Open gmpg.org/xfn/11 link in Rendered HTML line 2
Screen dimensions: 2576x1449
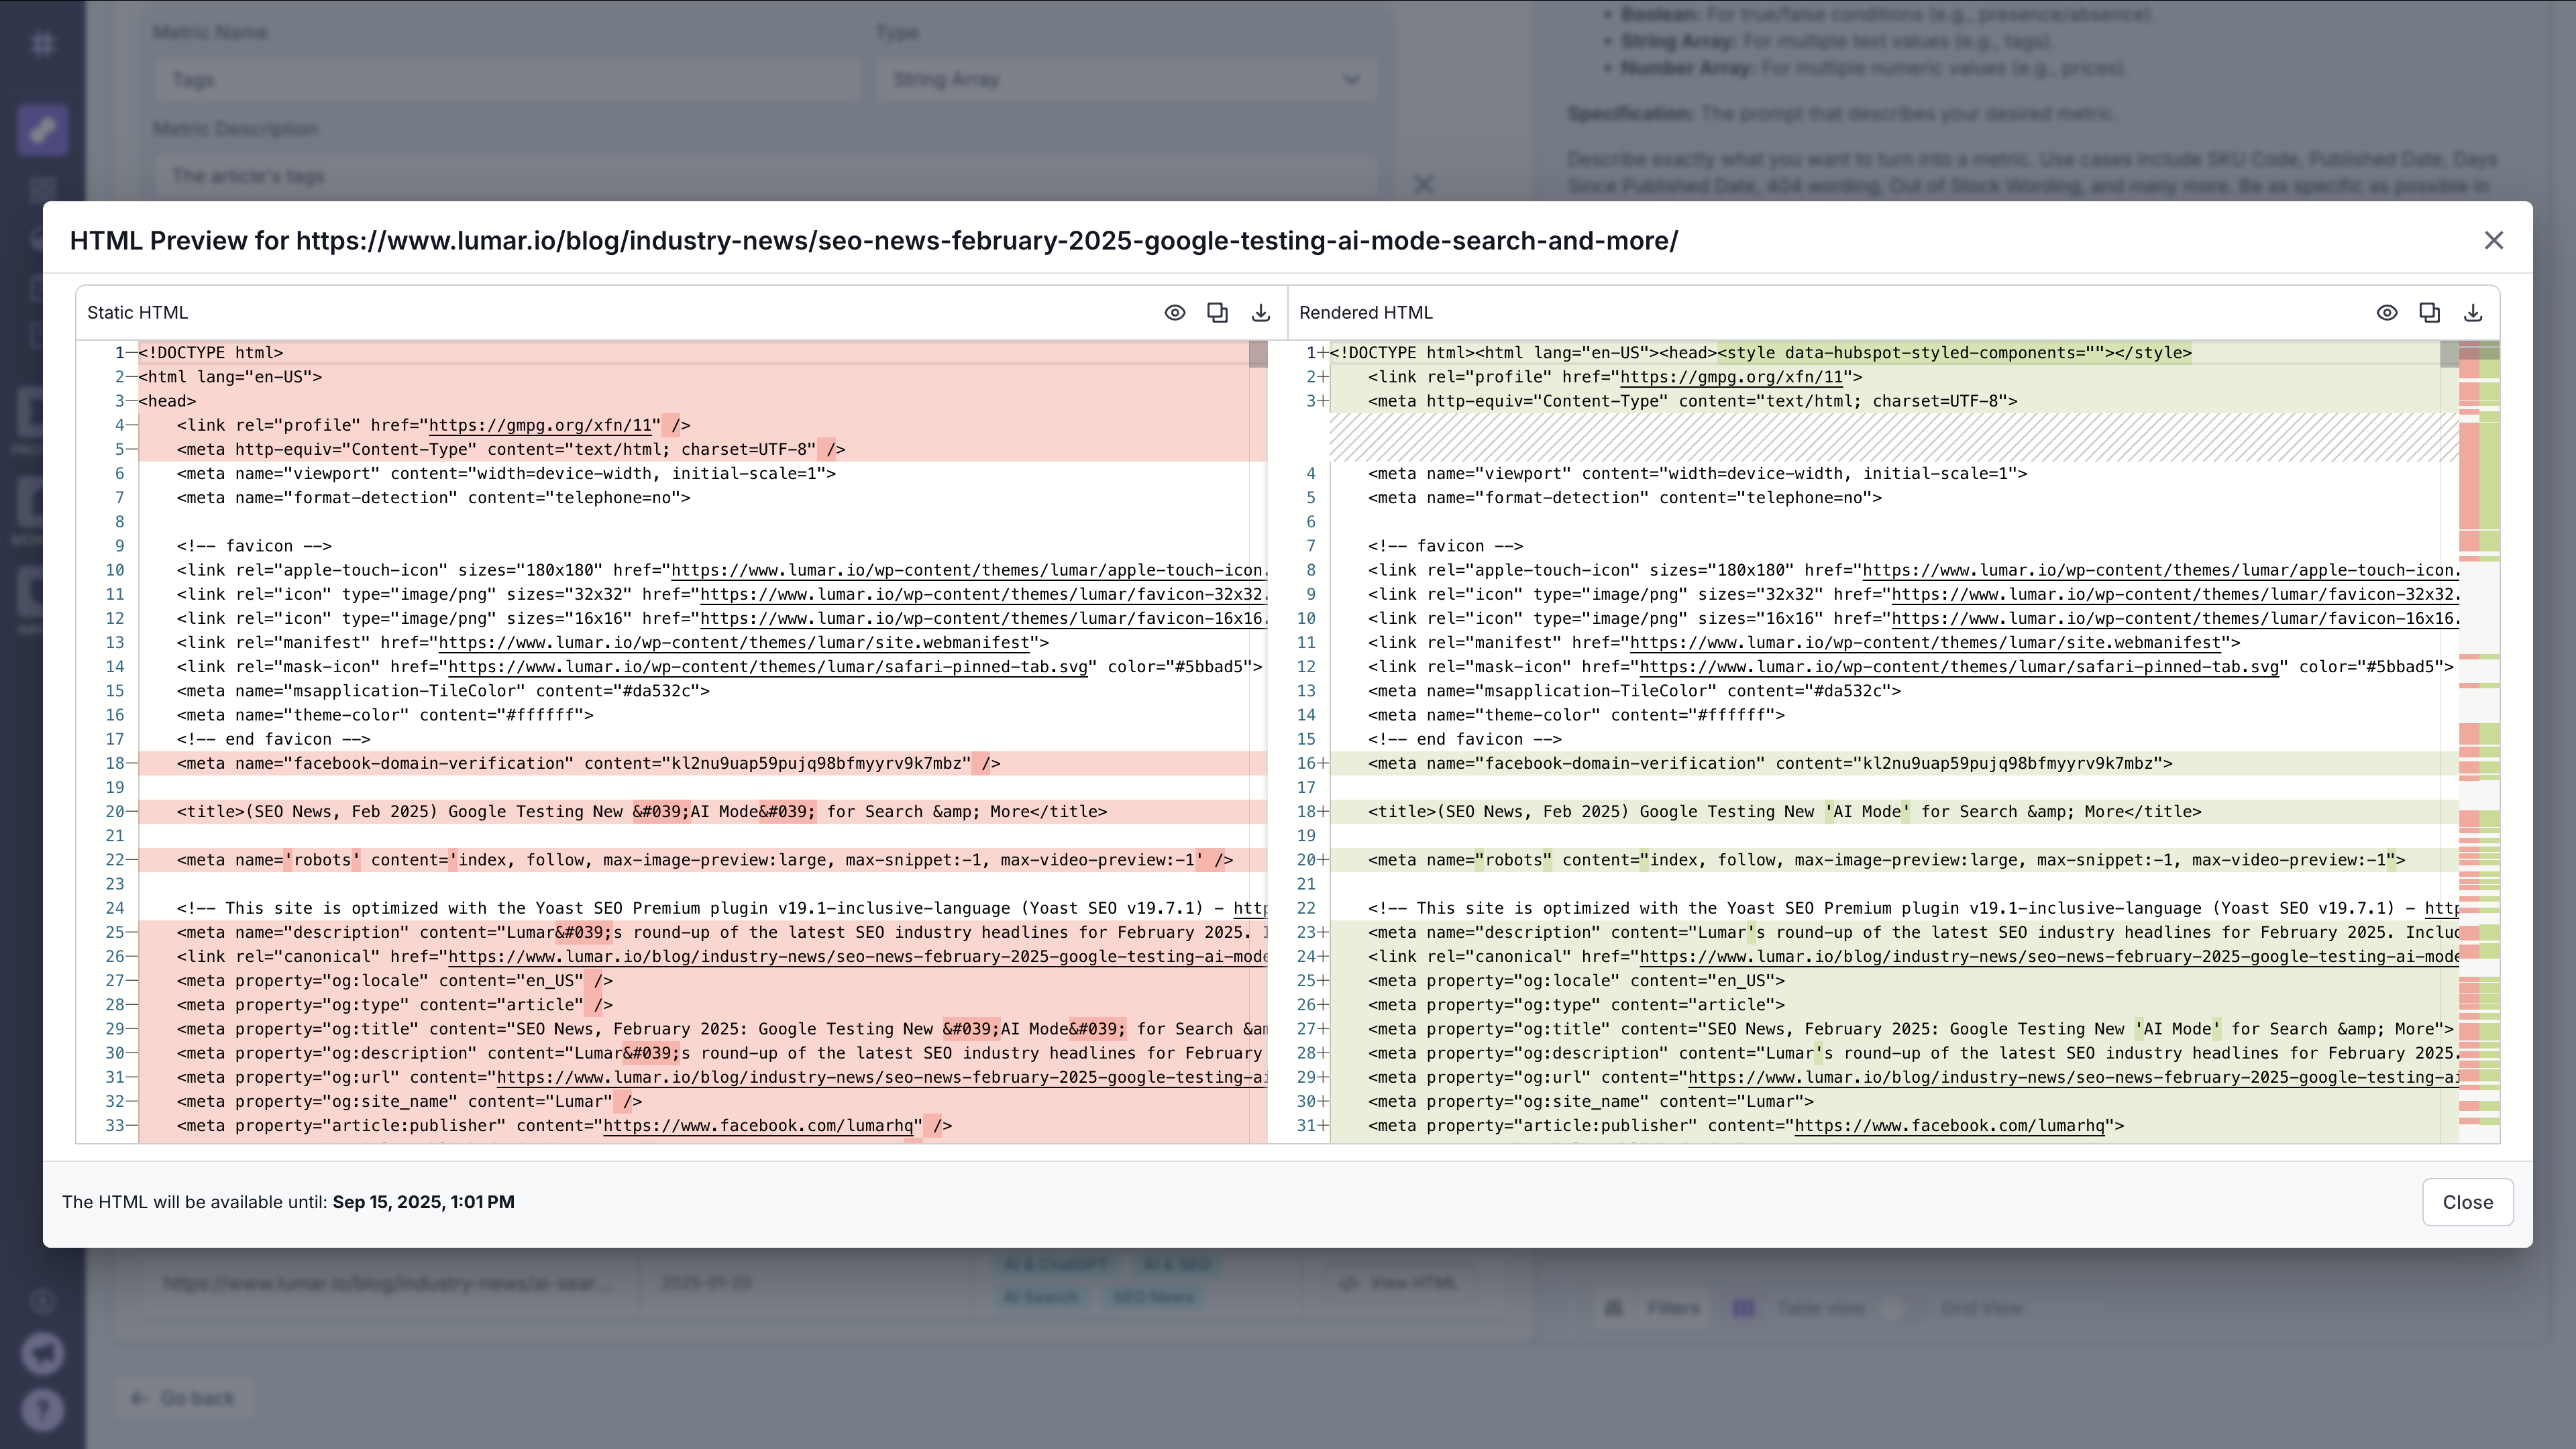pyautogui.click(x=1731, y=377)
